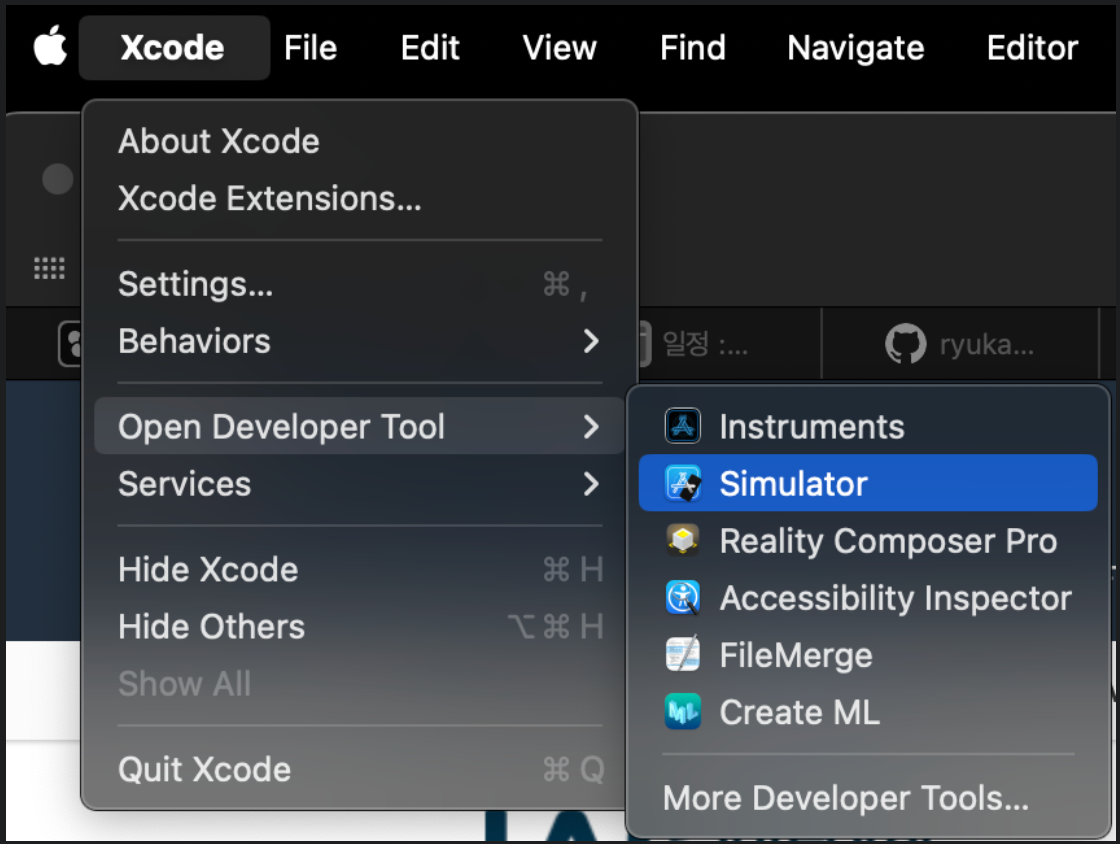This screenshot has width=1120, height=844.
Task: Select Quit Xcode
Action: coord(205,770)
